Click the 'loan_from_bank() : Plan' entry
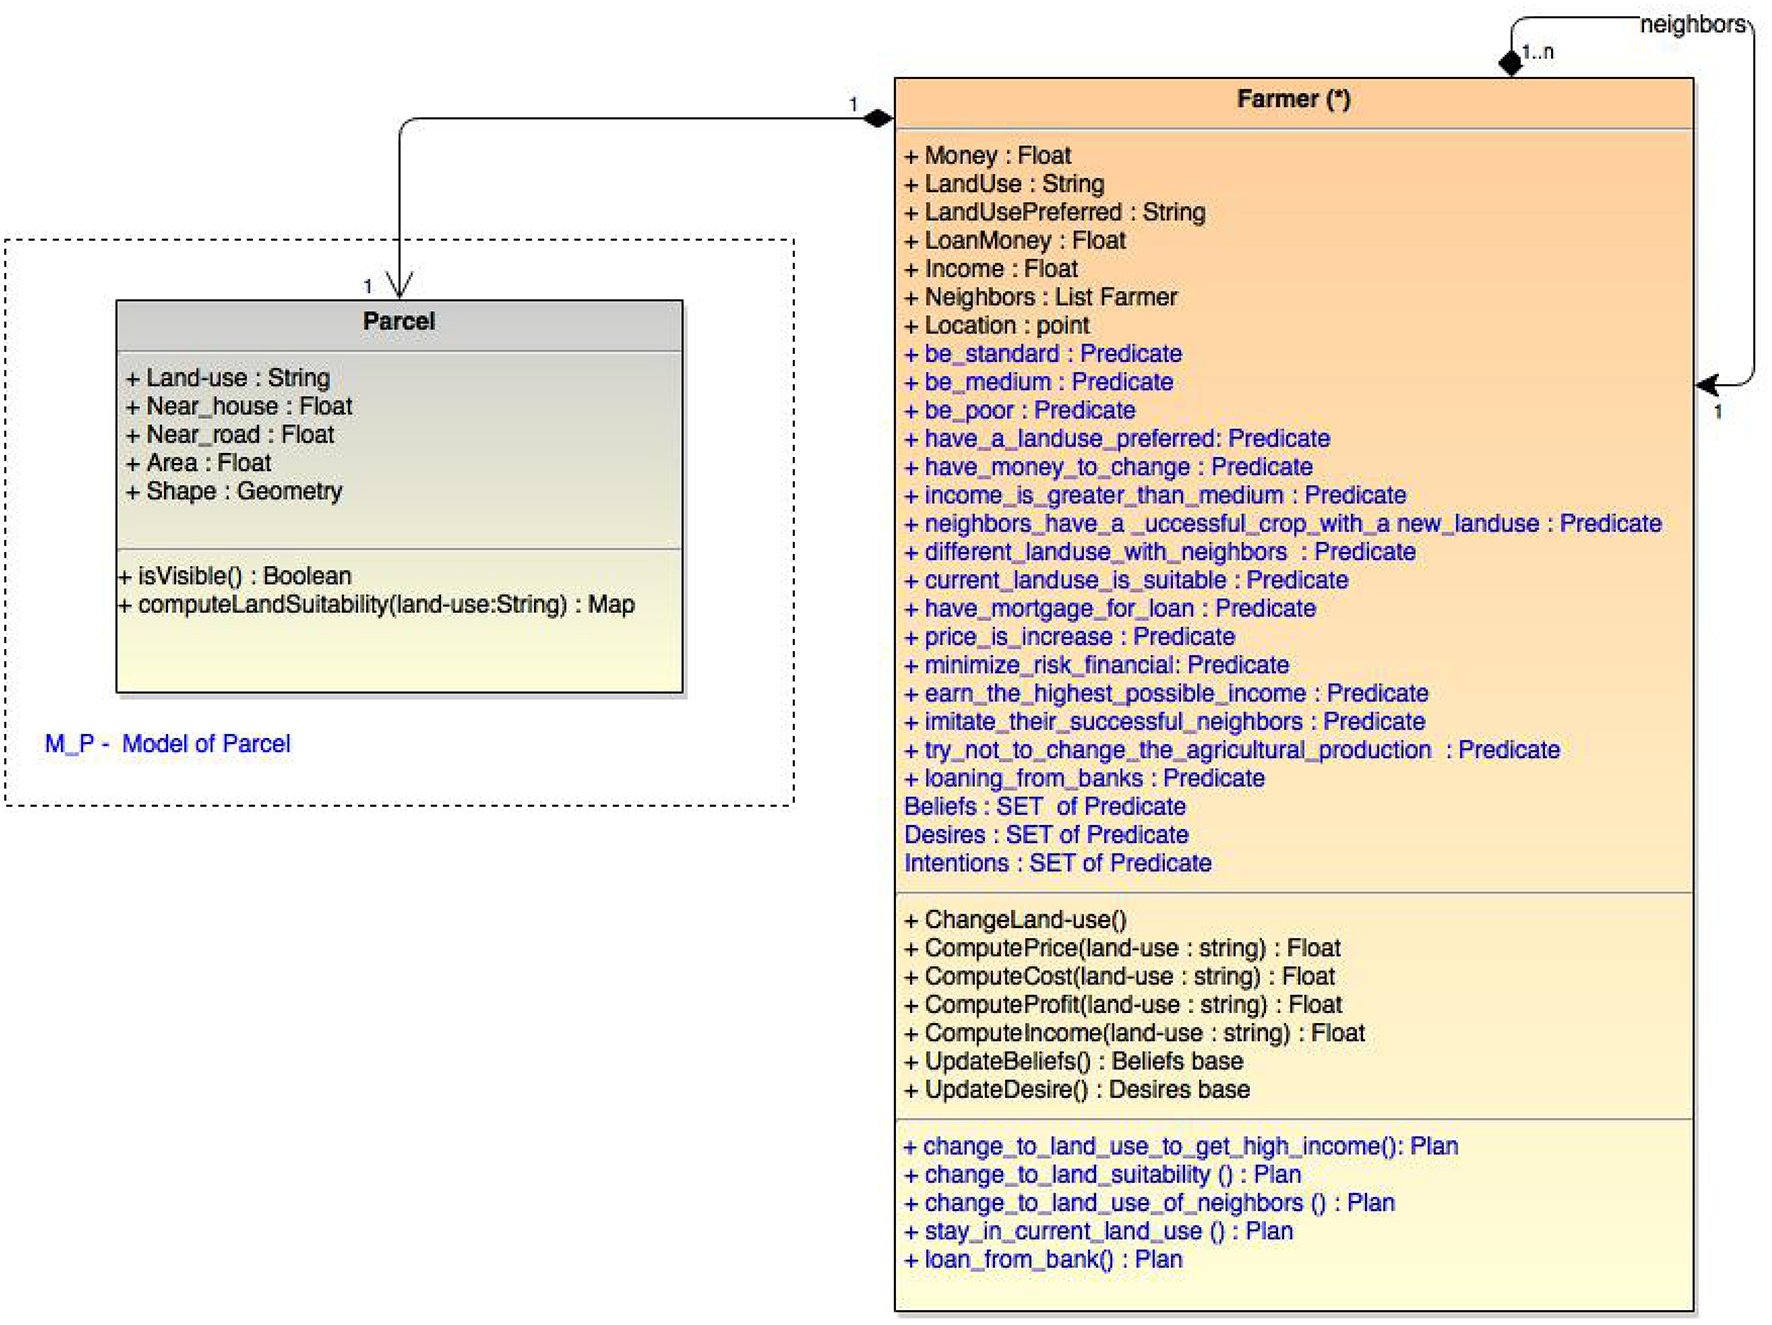This screenshot has height=1325, width=1772. click(x=1043, y=1260)
